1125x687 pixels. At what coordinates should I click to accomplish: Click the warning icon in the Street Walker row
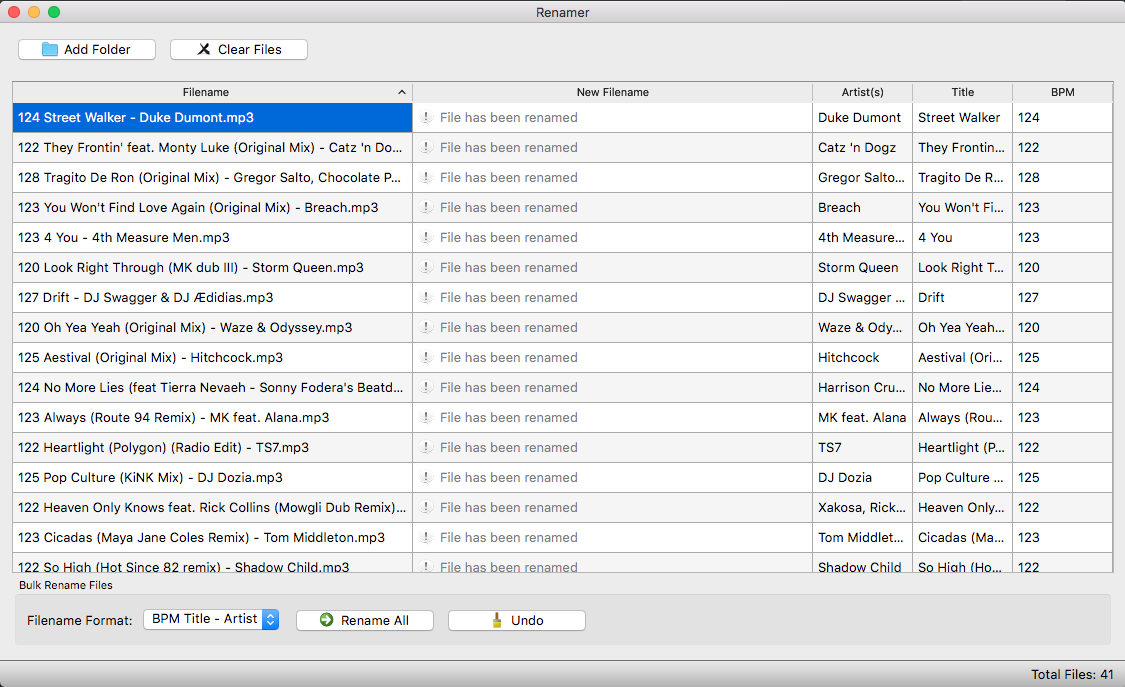pyautogui.click(x=426, y=118)
